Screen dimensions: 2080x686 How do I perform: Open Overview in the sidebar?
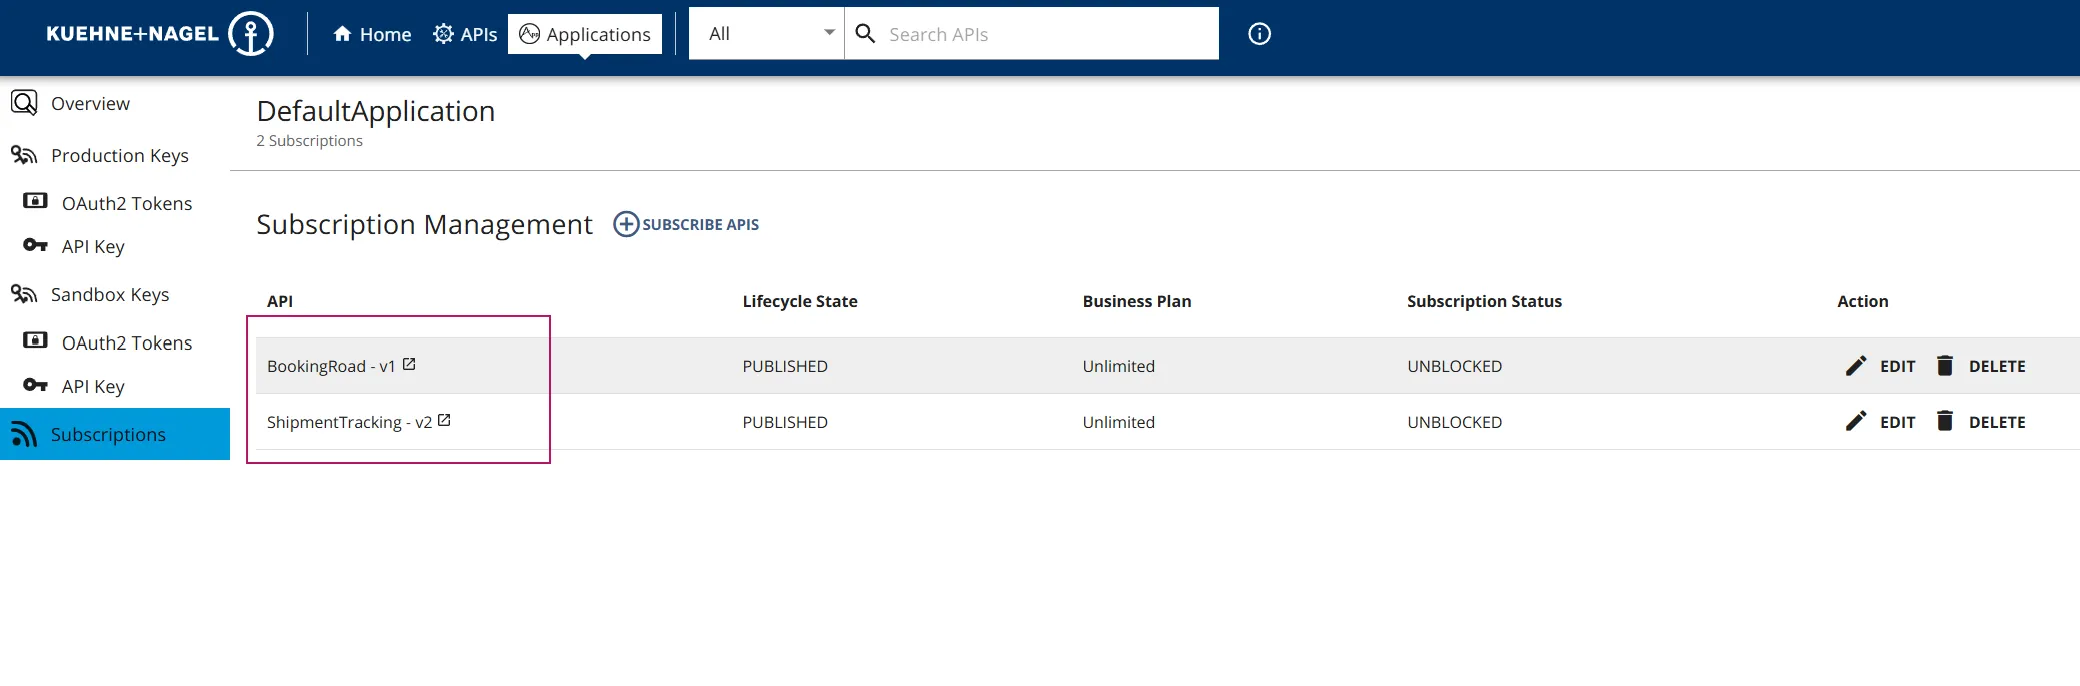pos(90,104)
